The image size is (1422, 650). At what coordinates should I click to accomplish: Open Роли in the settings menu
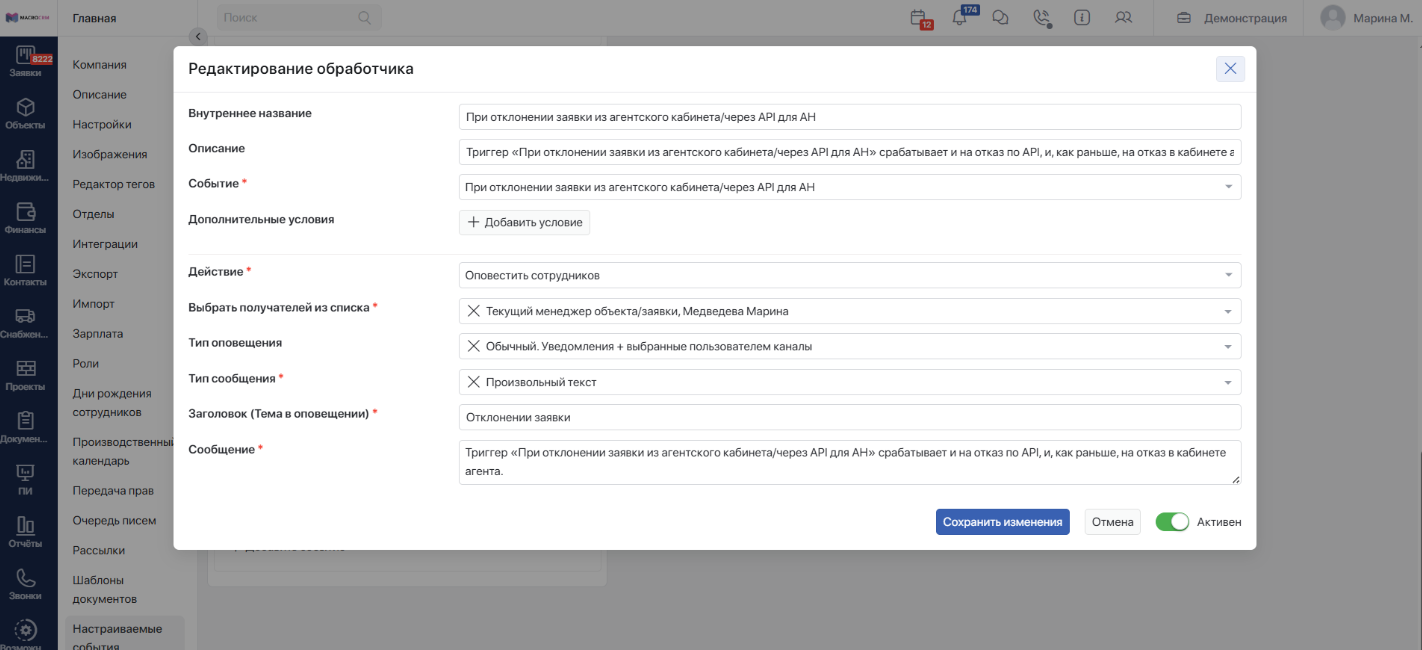[85, 364]
